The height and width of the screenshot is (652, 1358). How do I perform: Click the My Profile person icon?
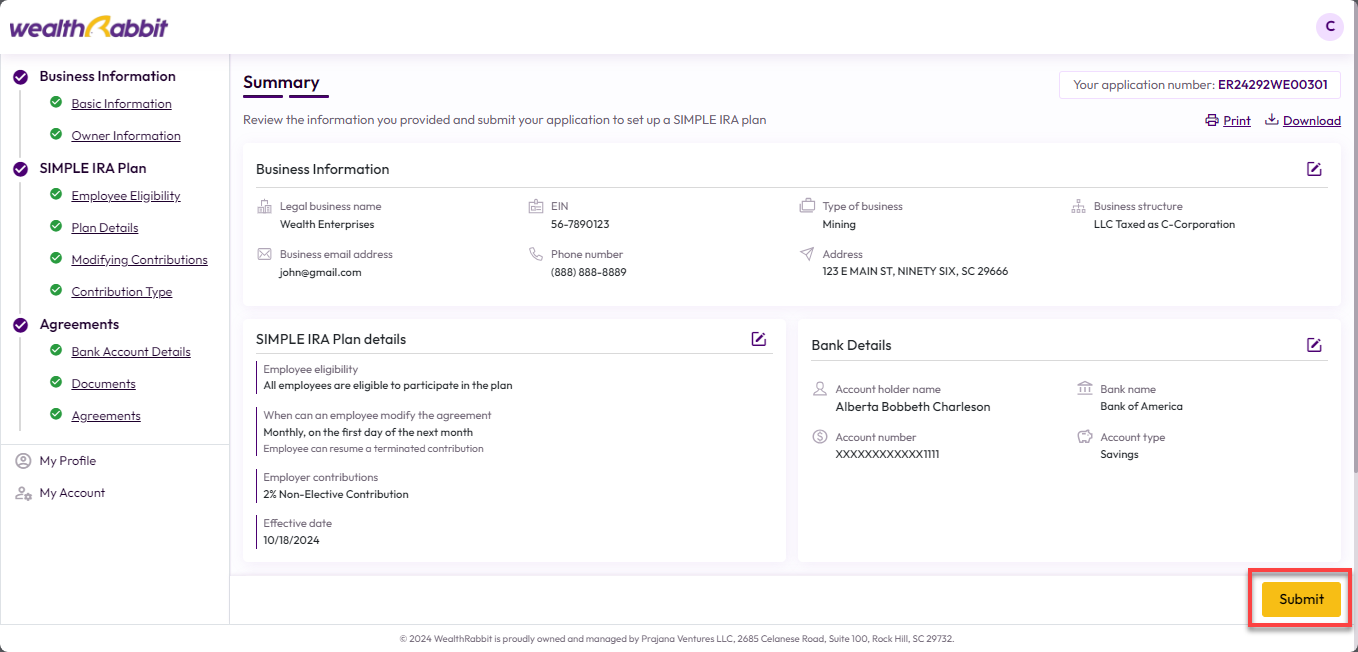click(23, 461)
